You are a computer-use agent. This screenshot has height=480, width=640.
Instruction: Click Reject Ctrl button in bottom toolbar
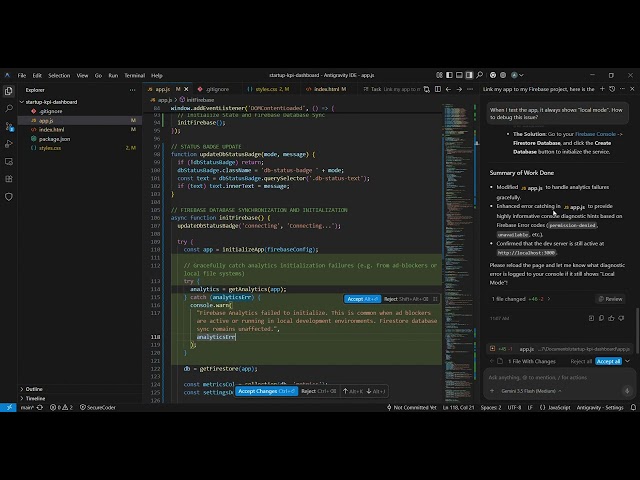319,391
